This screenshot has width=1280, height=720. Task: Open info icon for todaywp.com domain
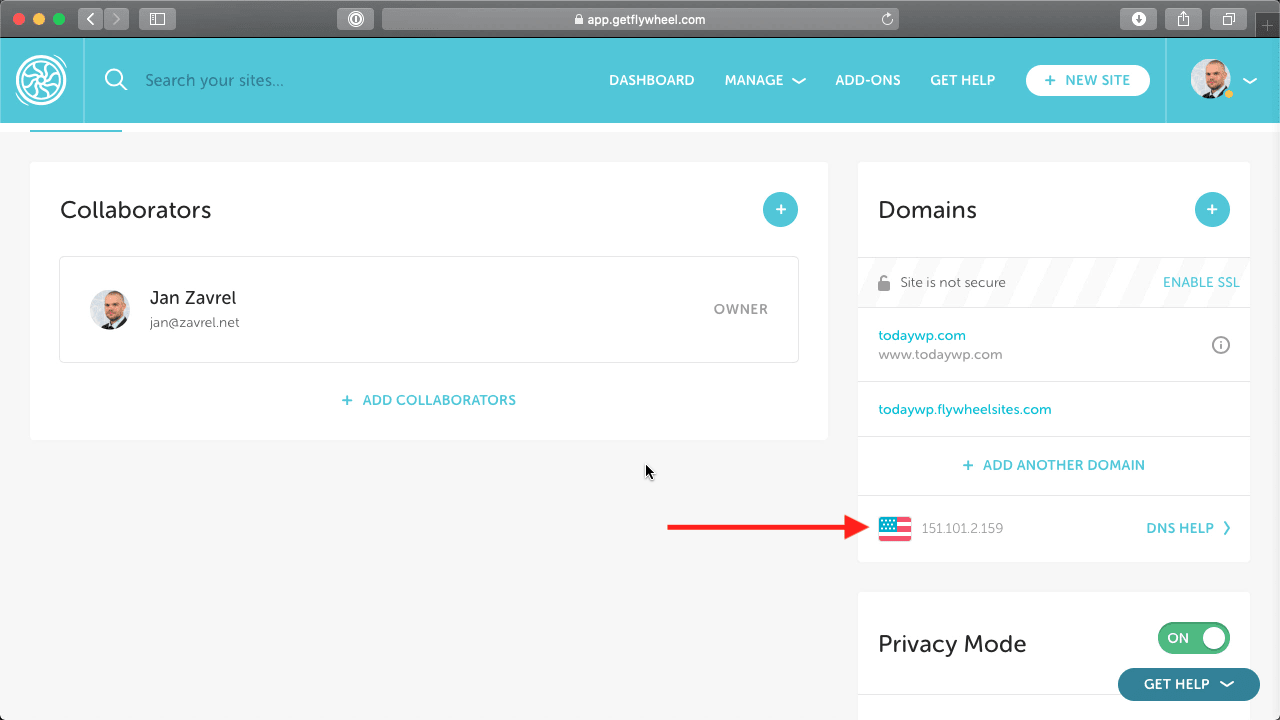(1220, 345)
